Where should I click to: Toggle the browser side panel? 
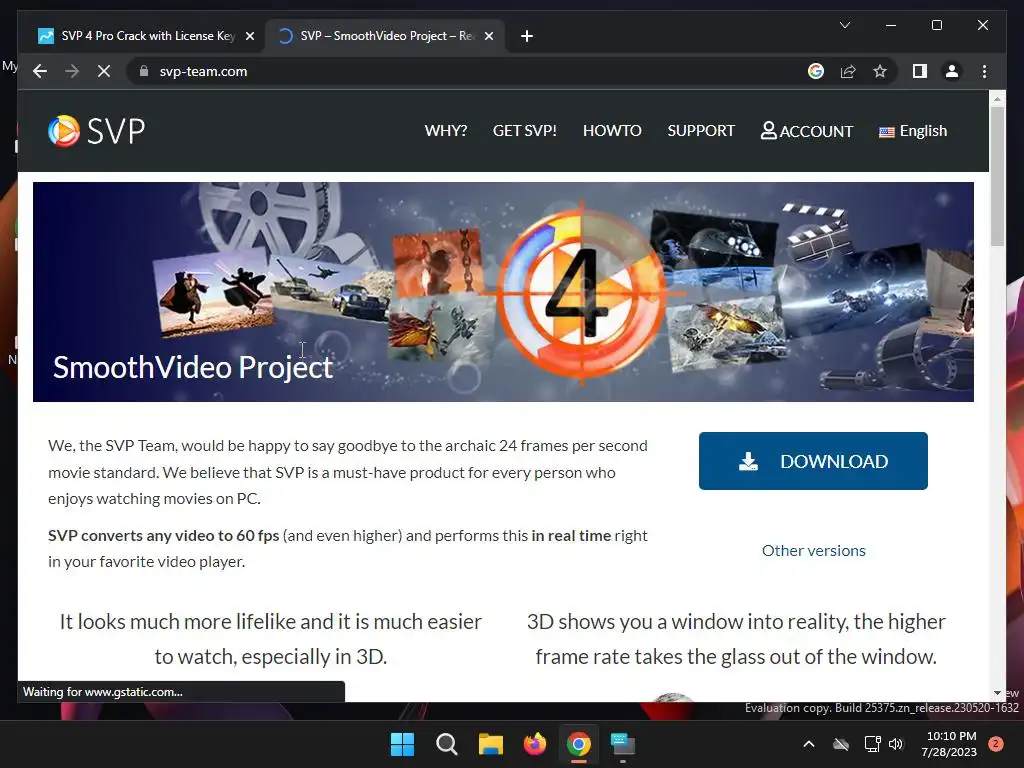coord(920,71)
